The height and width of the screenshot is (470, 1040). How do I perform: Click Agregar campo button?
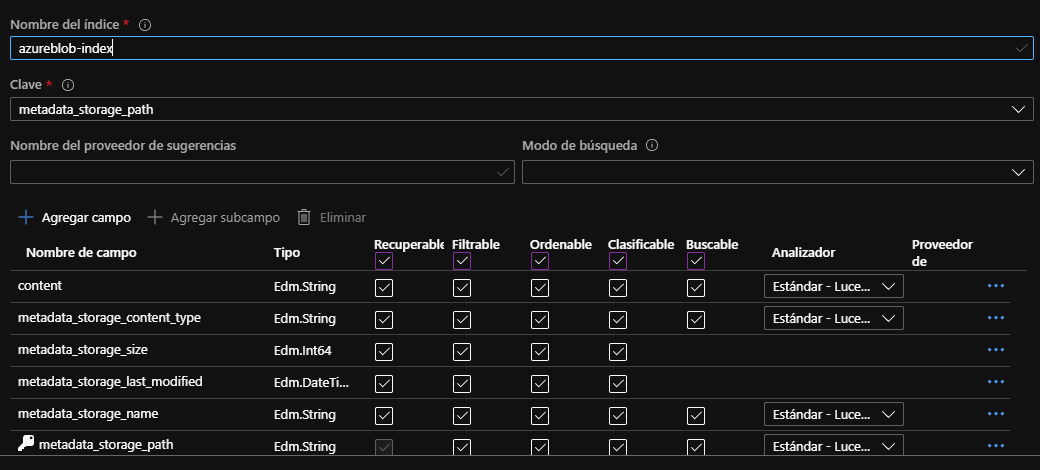click(74, 217)
